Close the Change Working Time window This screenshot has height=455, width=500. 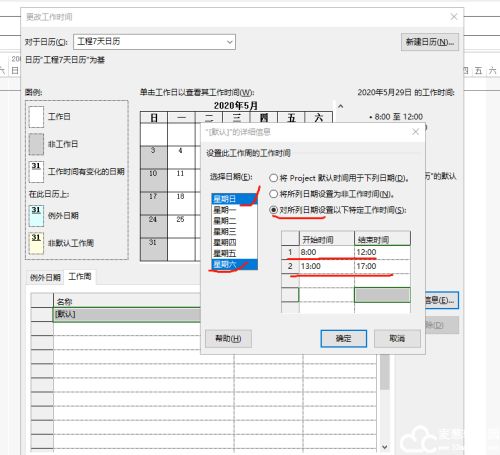[x=454, y=17]
